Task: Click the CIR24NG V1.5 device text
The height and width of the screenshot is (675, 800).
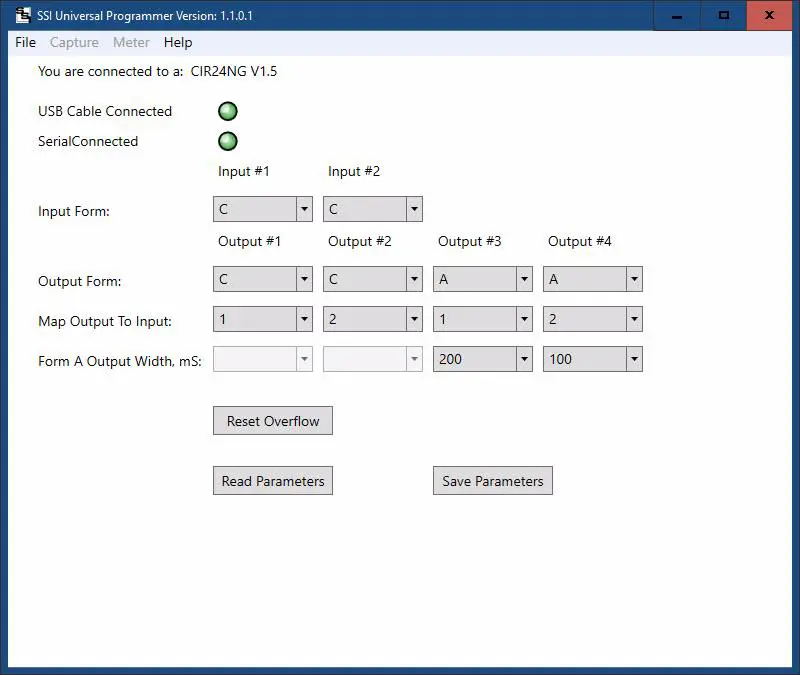Action: click(234, 71)
